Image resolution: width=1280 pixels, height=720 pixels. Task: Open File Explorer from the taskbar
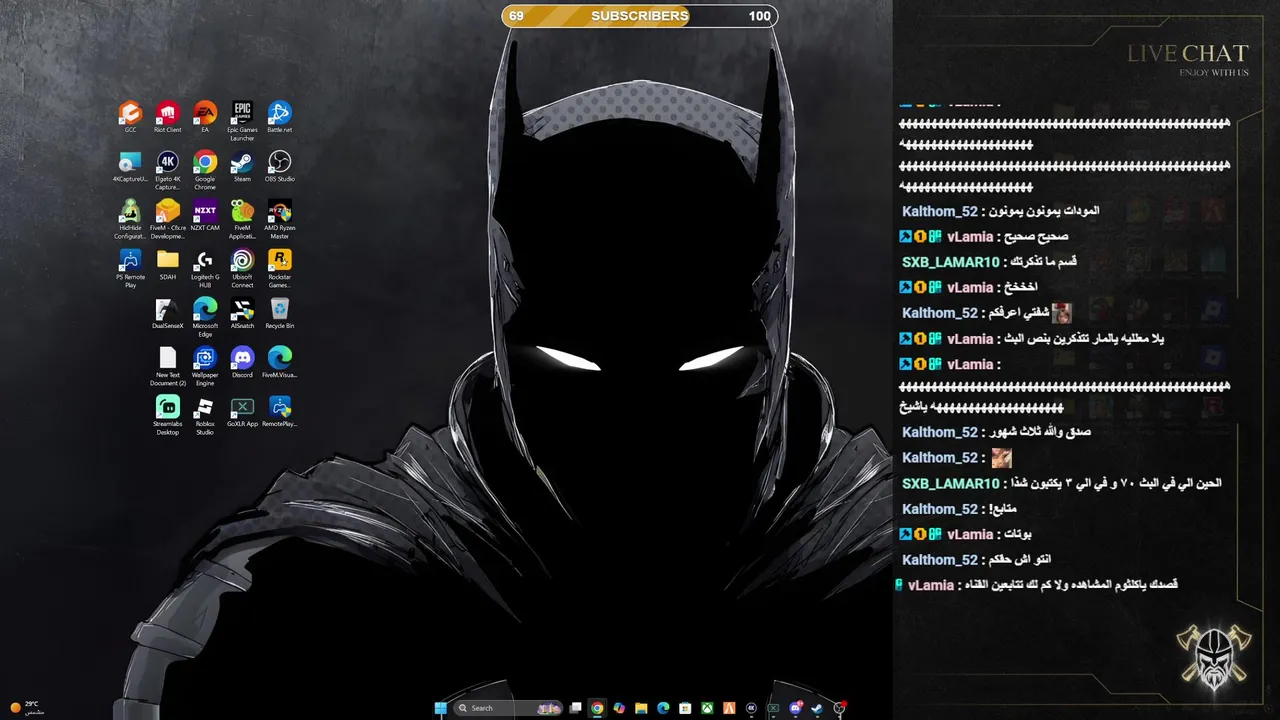pyautogui.click(x=641, y=708)
